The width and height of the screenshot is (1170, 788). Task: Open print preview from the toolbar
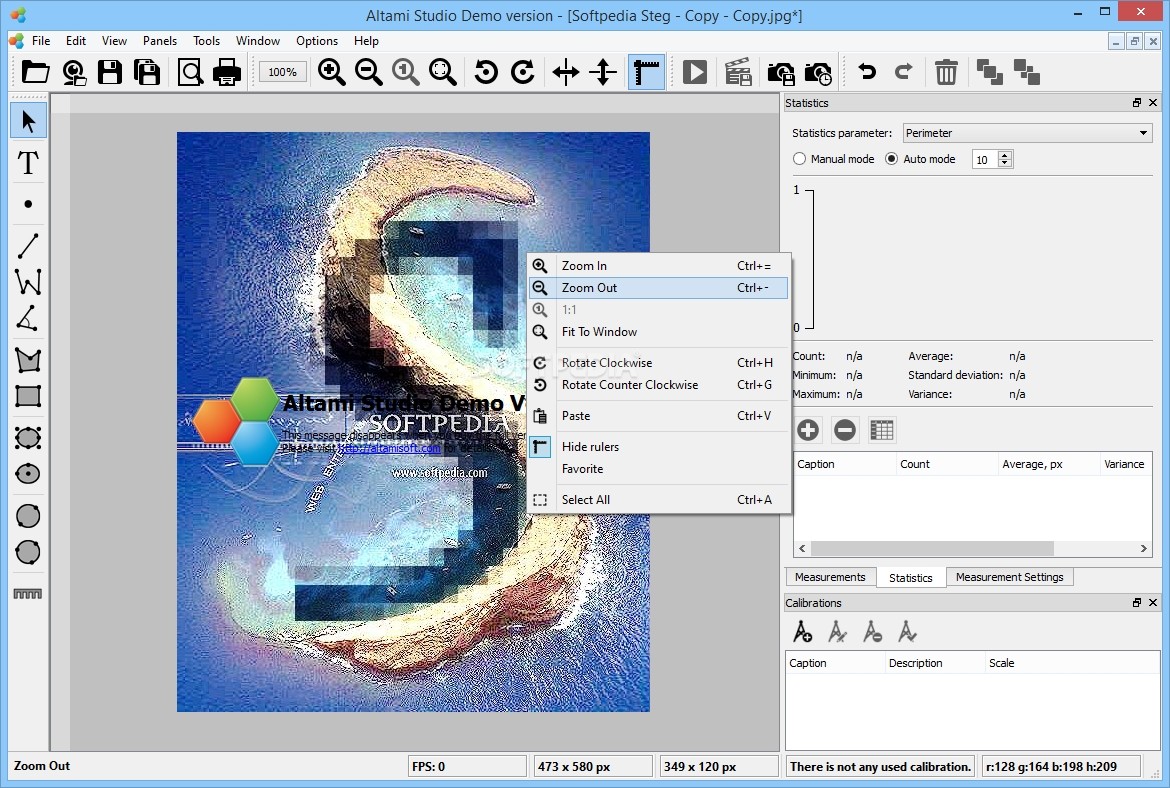coord(190,72)
